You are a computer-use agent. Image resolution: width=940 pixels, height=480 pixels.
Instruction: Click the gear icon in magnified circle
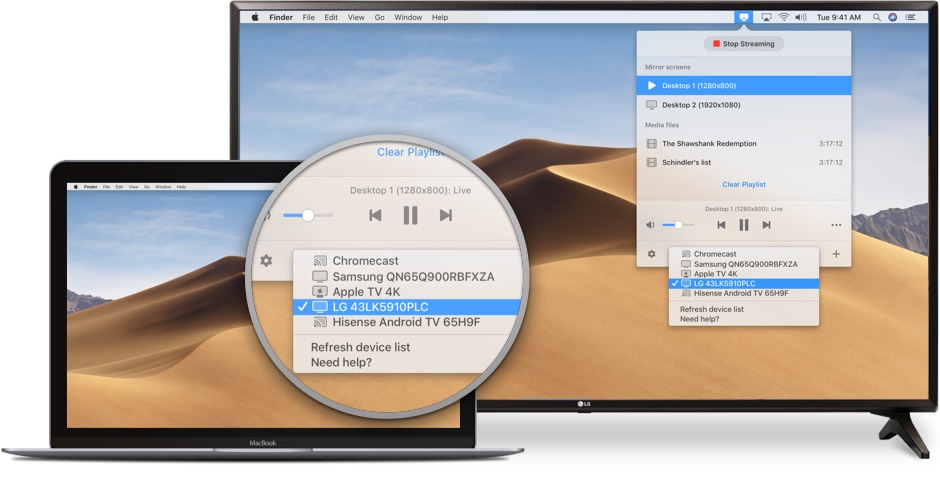coord(266,261)
